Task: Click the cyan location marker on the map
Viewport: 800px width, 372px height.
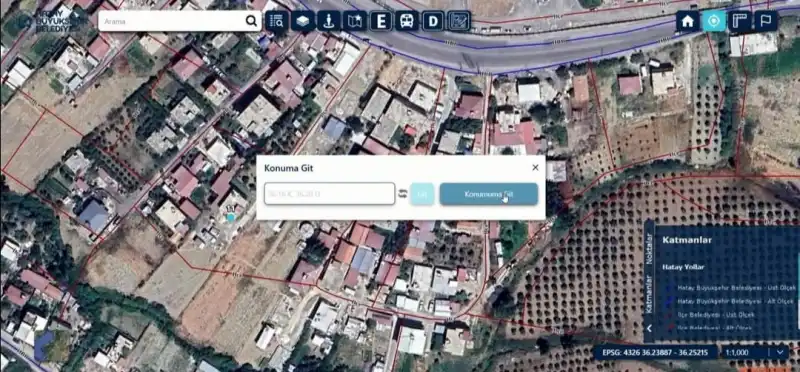Action: pyautogui.click(x=231, y=217)
